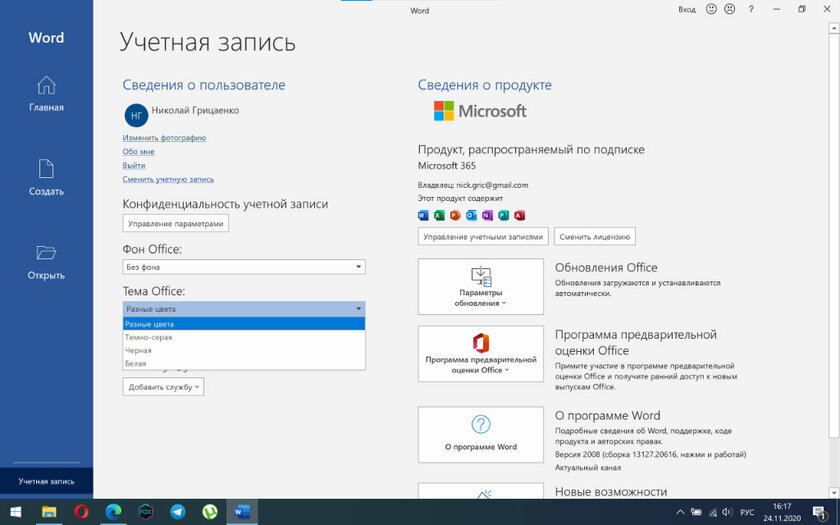Choose Темно-серая theme option

click(244, 338)
